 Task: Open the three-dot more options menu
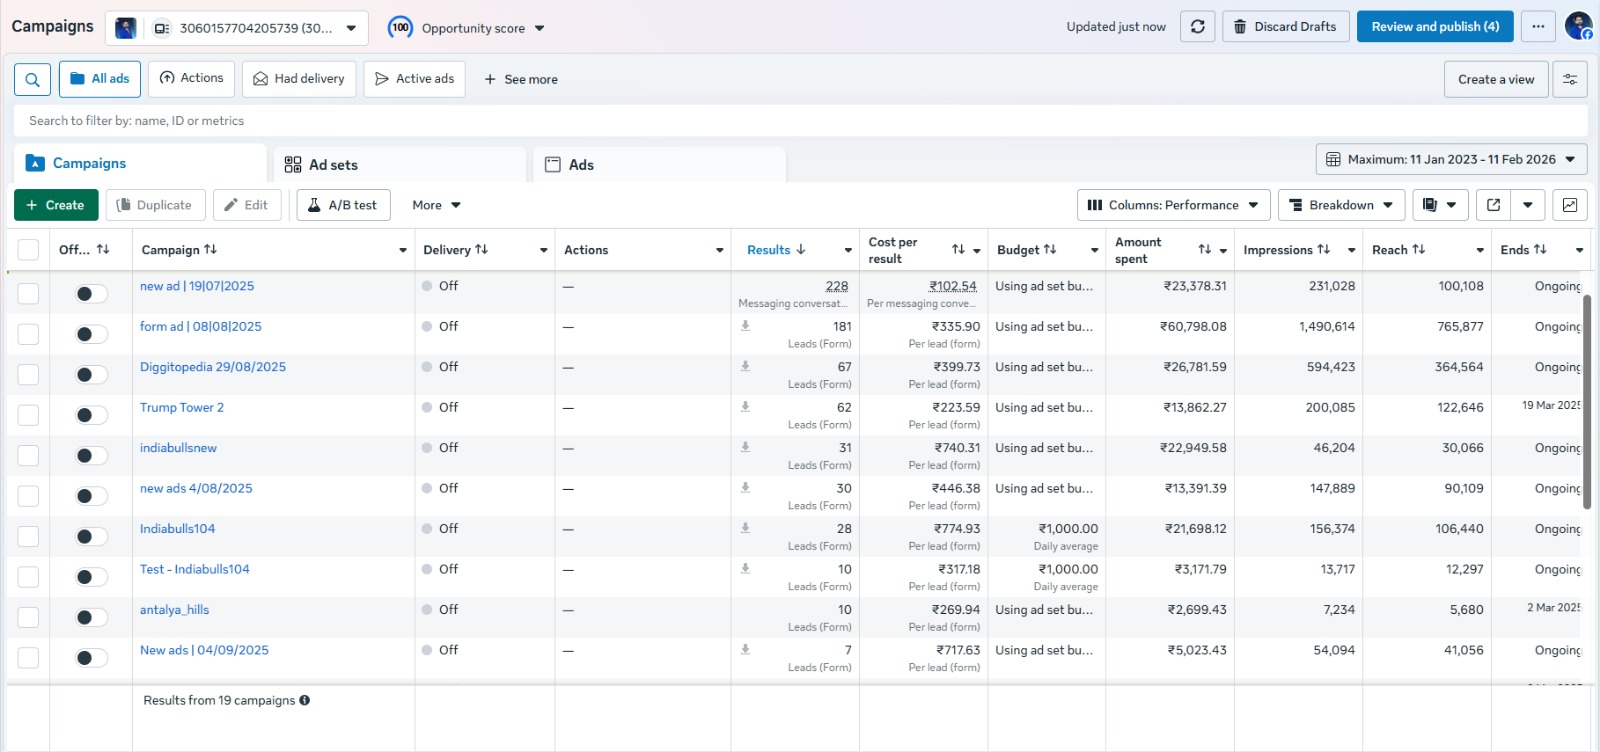click(1538, 27)
